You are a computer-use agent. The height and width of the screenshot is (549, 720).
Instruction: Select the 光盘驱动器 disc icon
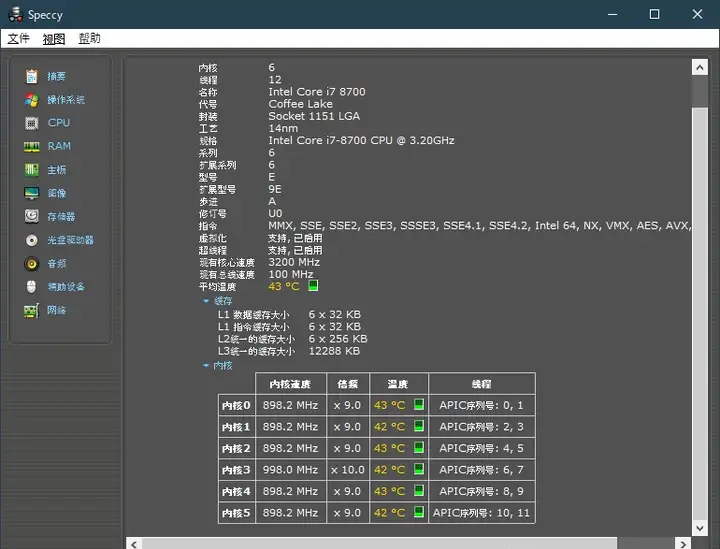pos(31,240)
